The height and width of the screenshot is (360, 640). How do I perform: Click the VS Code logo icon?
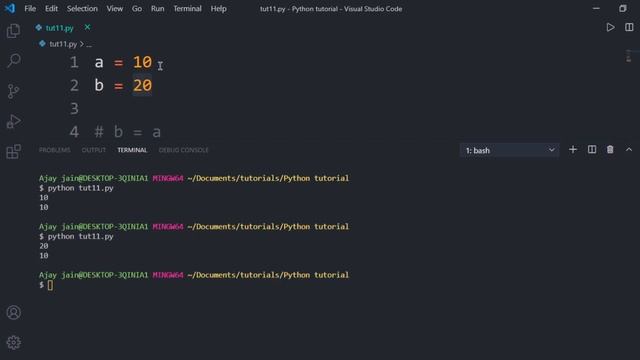tap(9, 8)
